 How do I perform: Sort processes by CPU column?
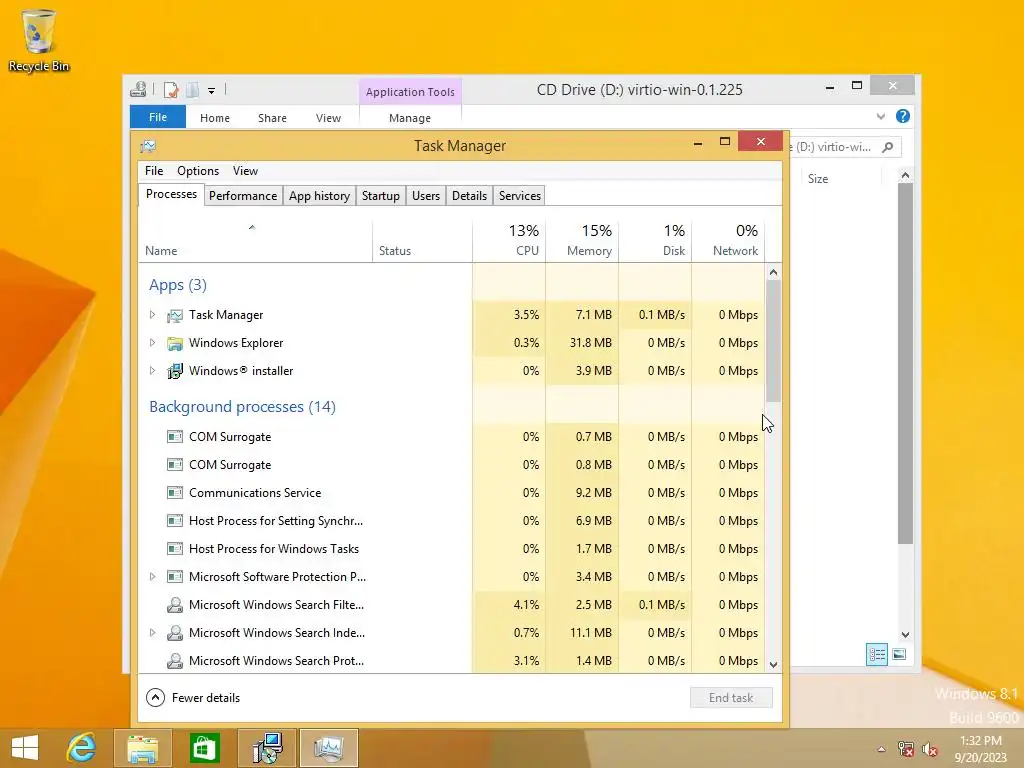[x=509, y=240]
